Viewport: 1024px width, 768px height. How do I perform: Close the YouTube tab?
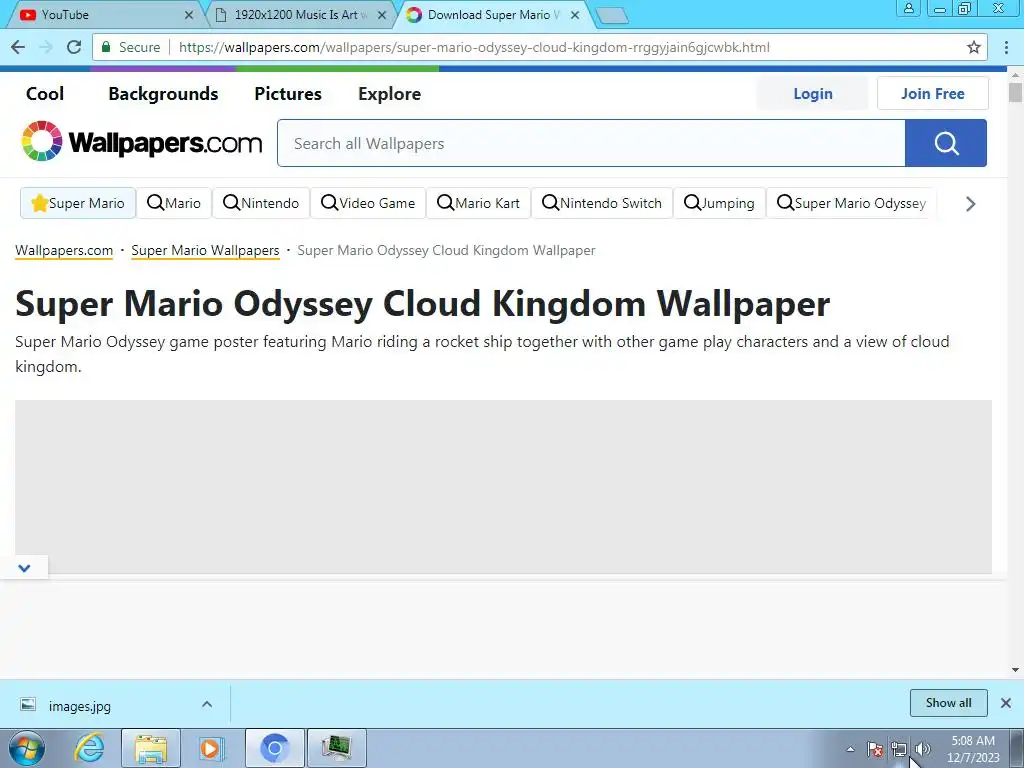pyautogui.click(x=189, y=15)
